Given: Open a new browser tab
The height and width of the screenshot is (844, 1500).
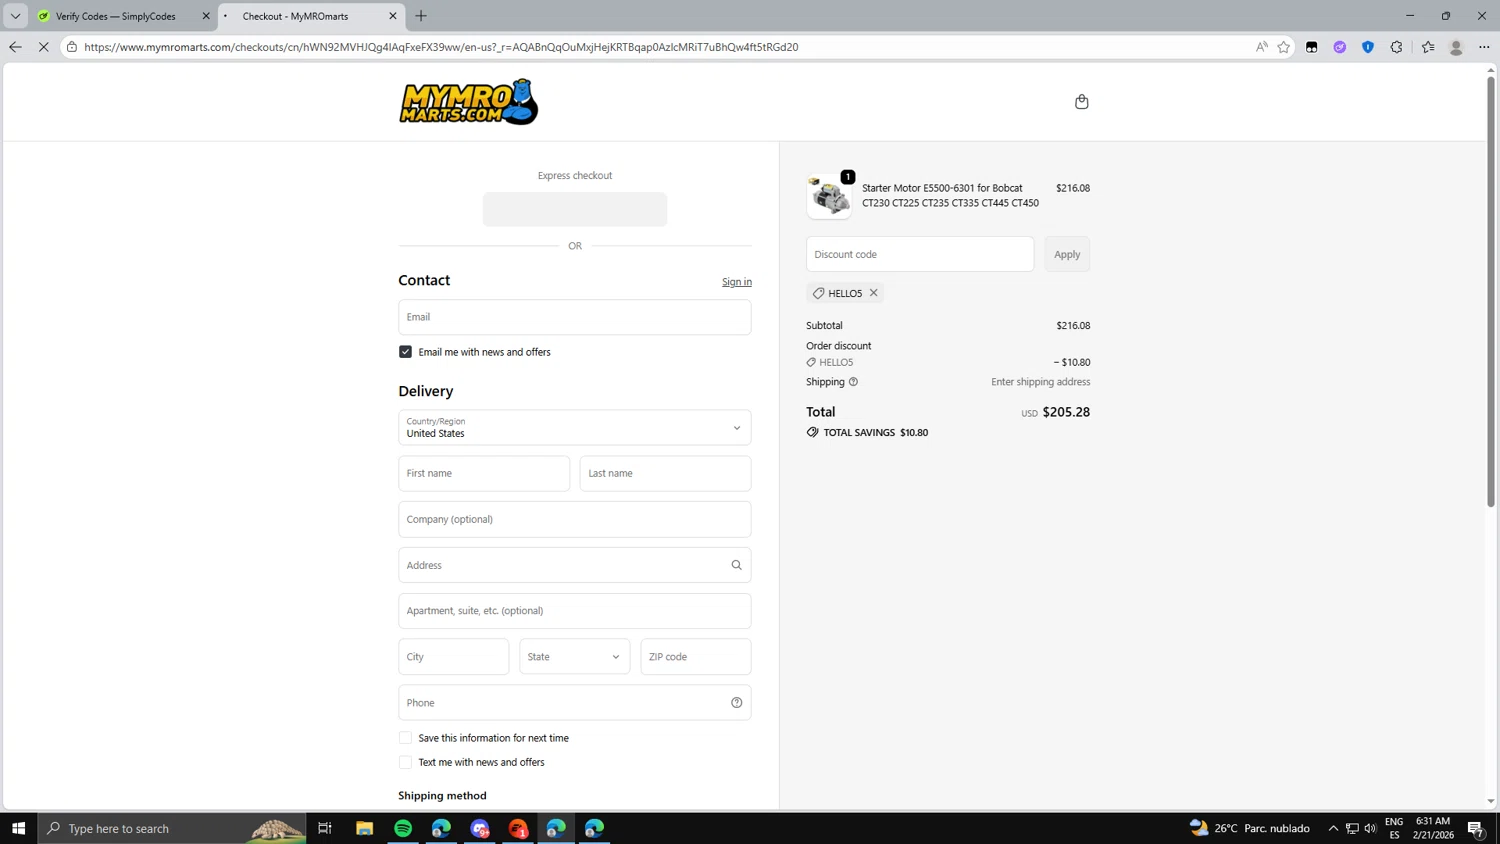Looking at the screenshot, I should point(421,16).
